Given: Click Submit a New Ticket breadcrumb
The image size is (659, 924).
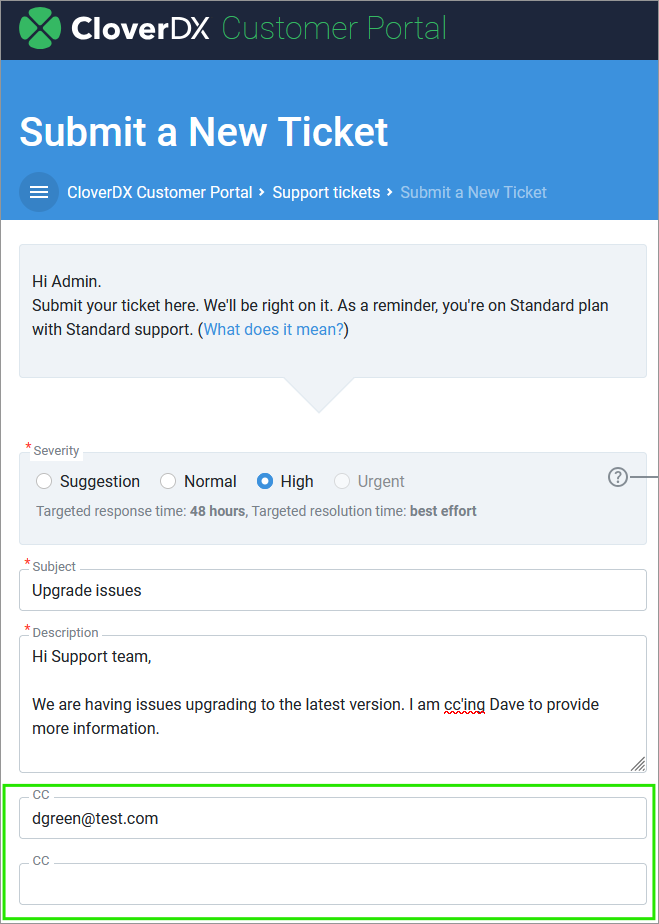Looking at the screenshot, I should [x=473, y=192].
